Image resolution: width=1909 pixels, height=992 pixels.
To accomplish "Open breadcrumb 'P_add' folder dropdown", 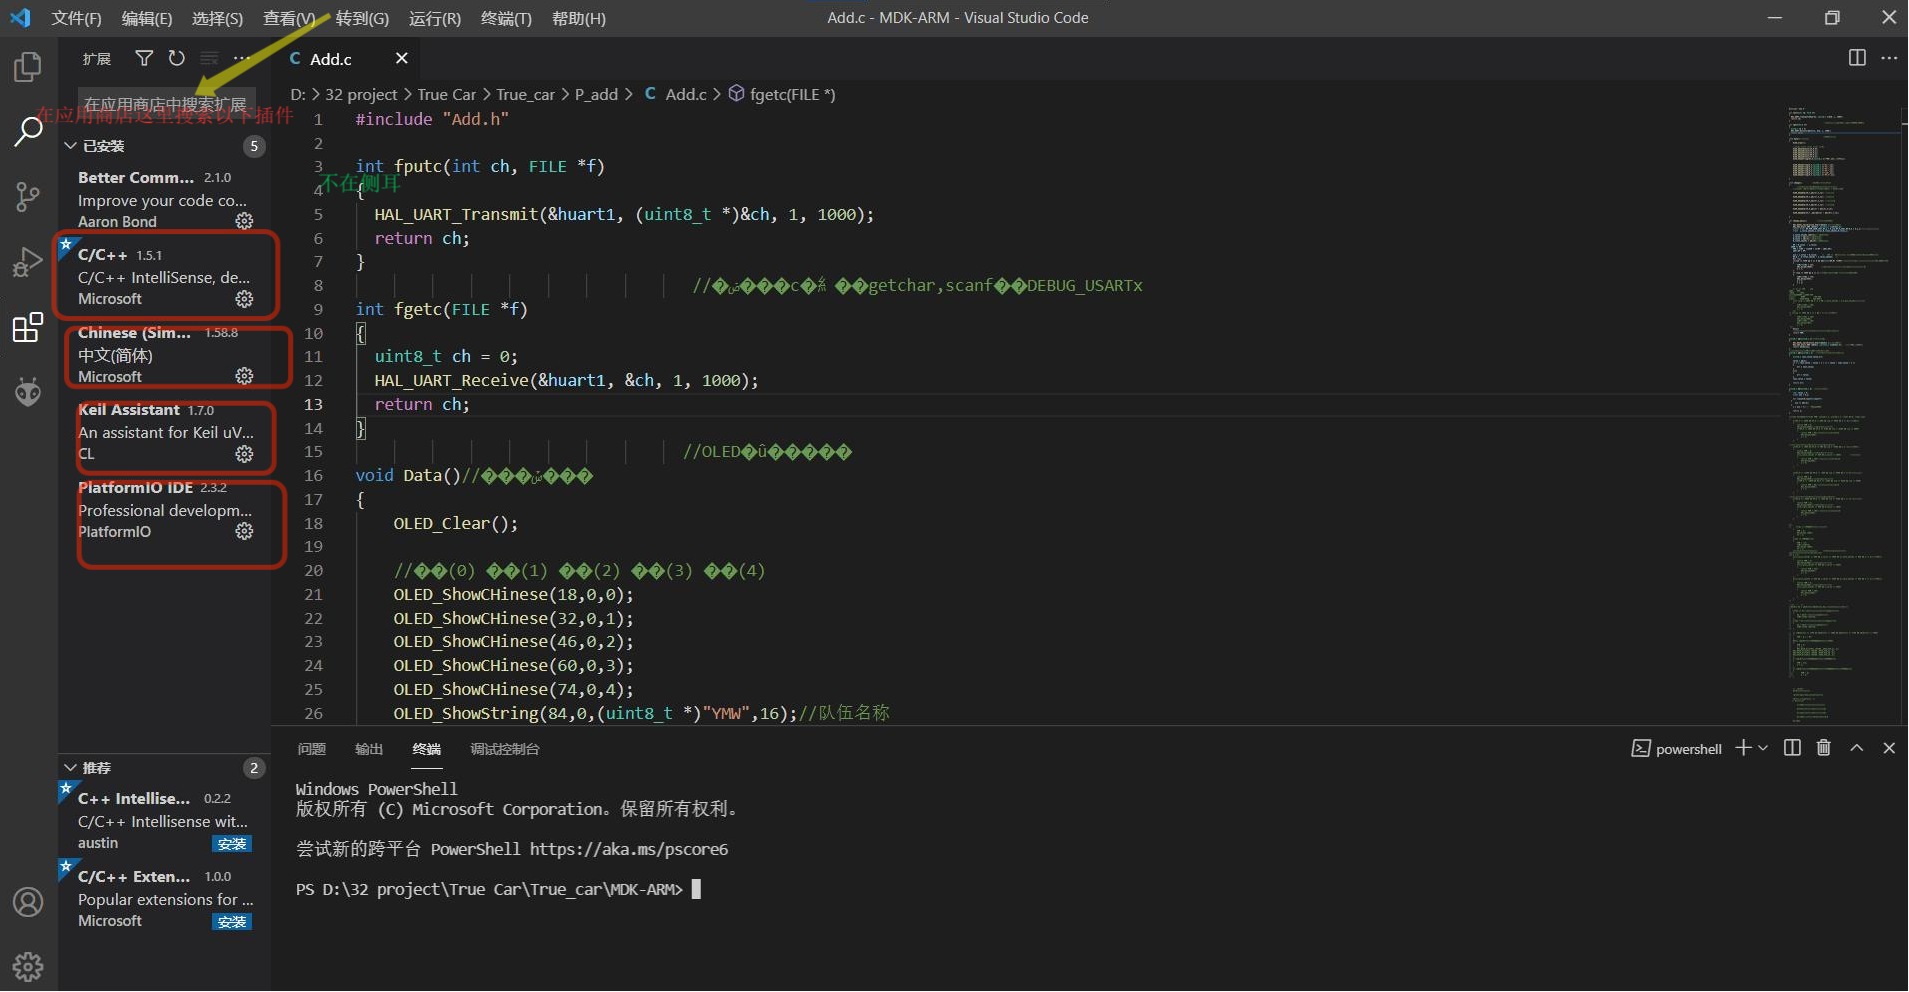I will coord(596,94).
